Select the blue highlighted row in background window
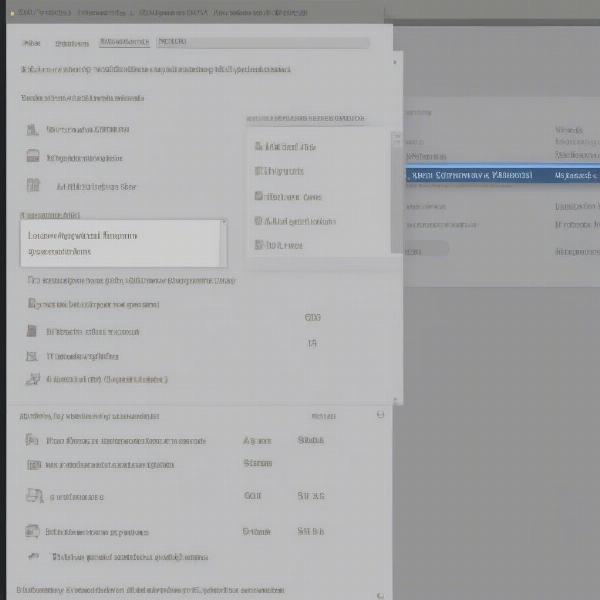Image resolution: width=600 pixels, height=600 pixels. (502, 175)
